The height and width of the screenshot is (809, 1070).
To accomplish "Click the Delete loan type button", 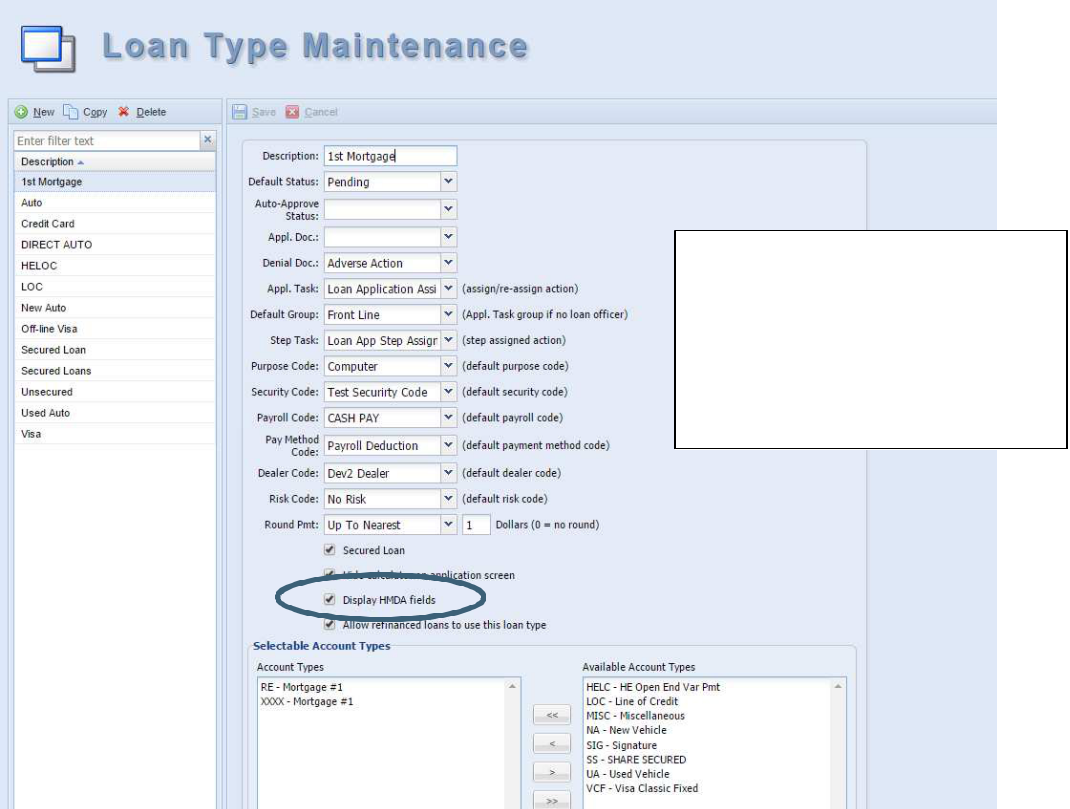I will pyautogui.click(x=142, y=112).
